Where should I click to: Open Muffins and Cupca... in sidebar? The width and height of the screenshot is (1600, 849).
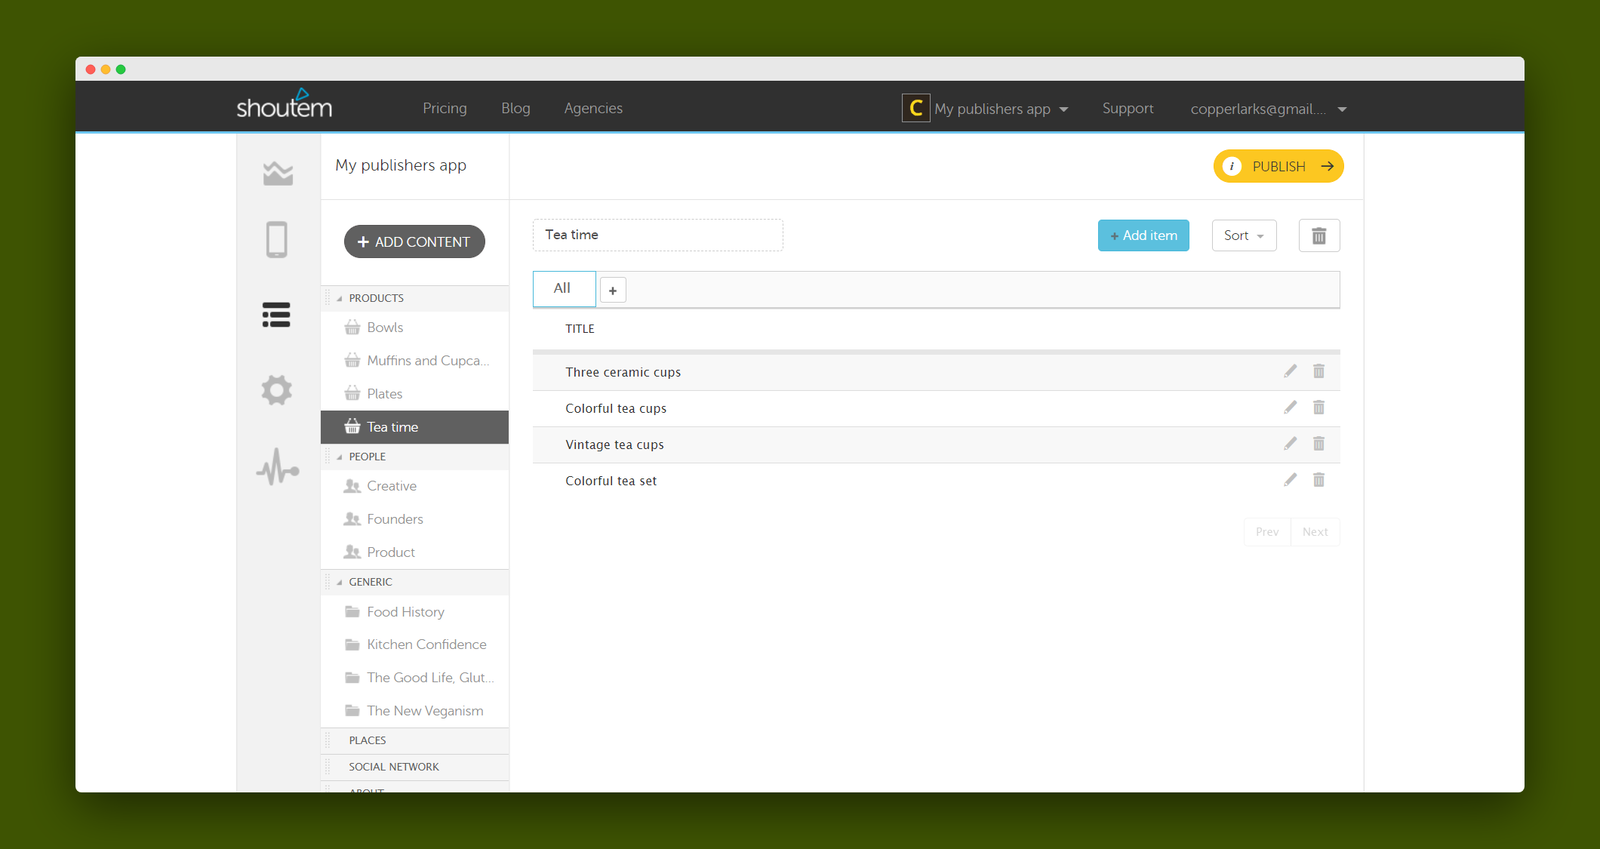[x=415, y=361]
